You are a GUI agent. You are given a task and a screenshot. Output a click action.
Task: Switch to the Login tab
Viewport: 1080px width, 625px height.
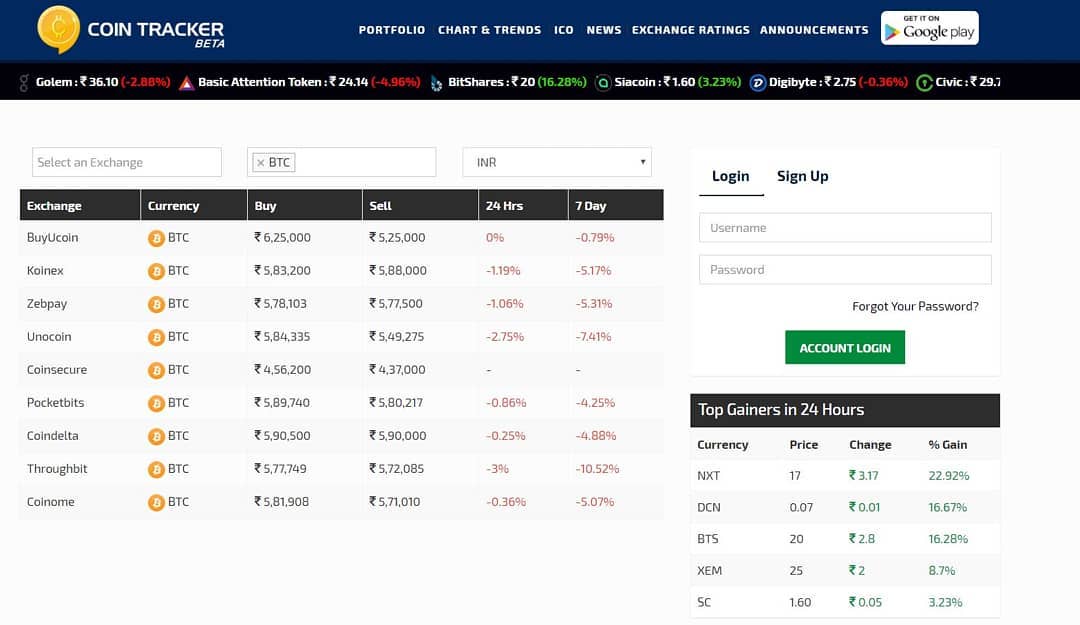pyautogui.click(x=731, y=176)
